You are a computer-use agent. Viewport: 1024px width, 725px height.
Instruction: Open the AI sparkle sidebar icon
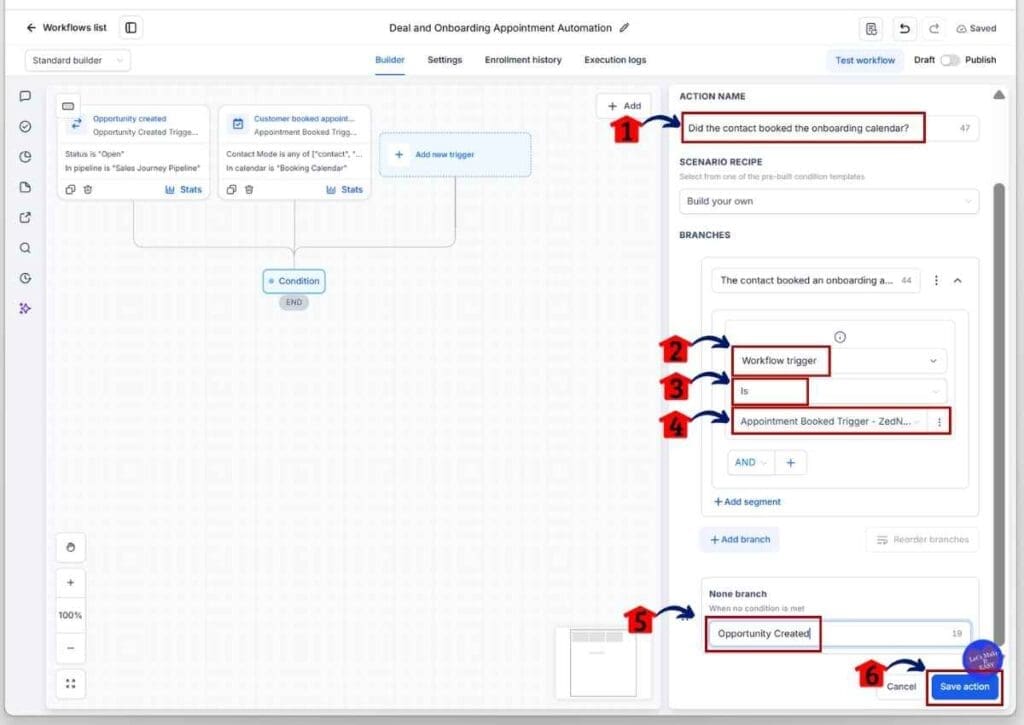click(25, 308)
